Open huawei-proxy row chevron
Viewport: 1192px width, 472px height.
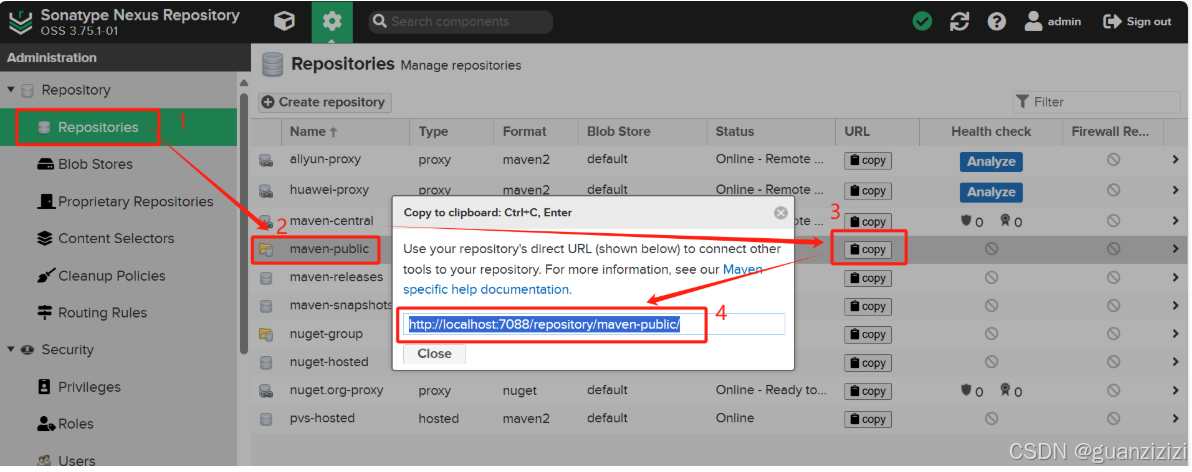pos(1175,189)
